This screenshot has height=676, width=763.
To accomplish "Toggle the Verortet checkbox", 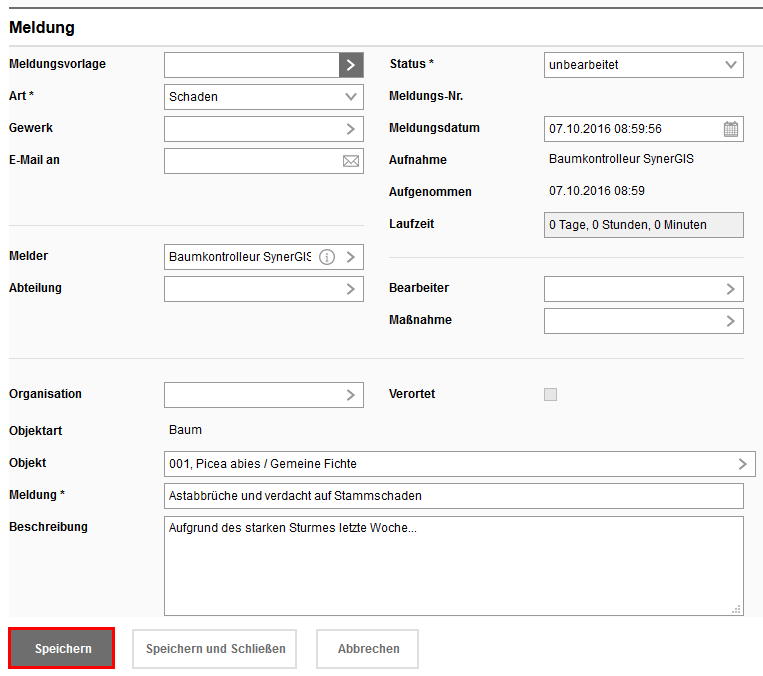I will tap(550, 395).
